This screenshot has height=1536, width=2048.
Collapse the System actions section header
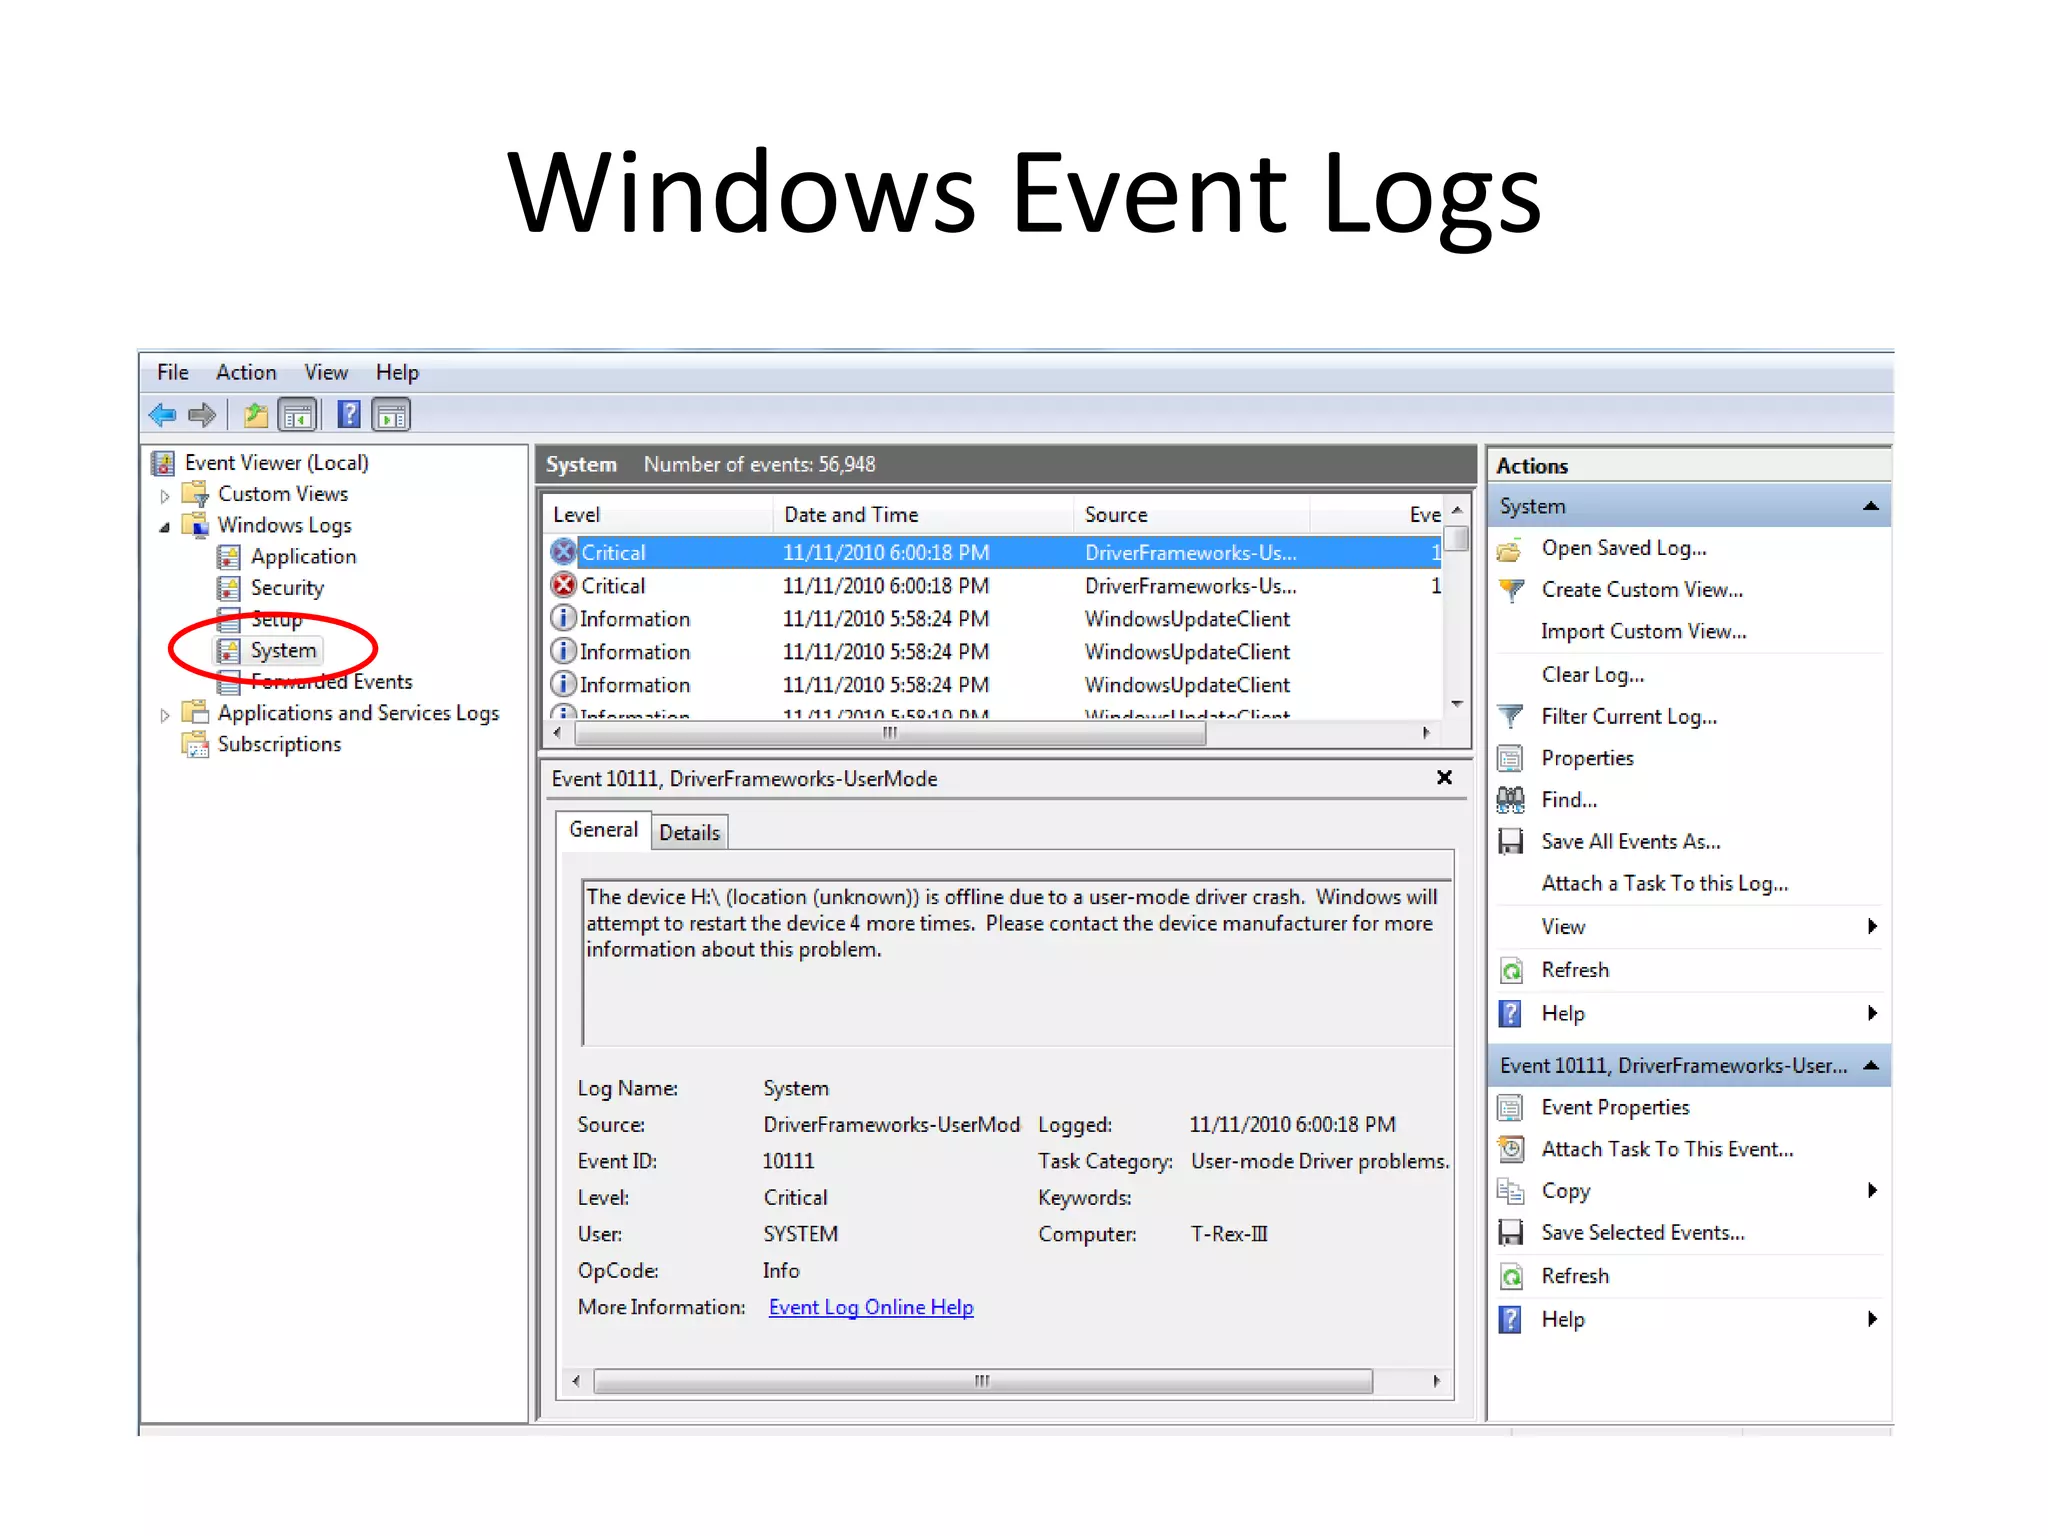tap(1870, 507)
